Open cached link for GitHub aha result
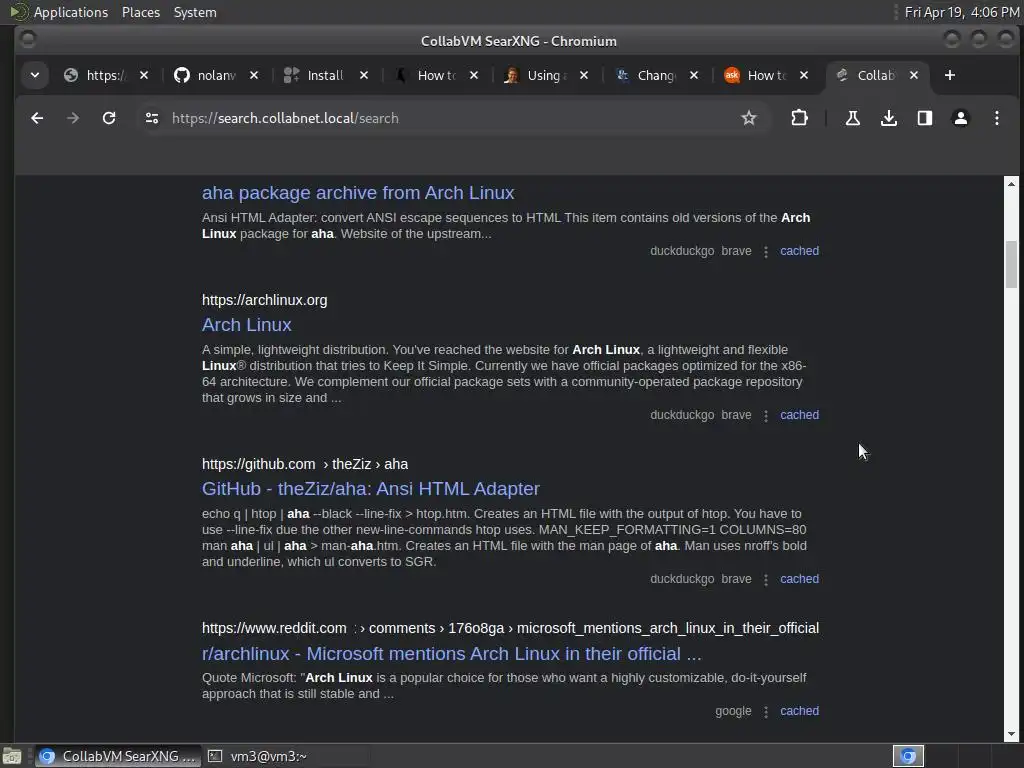The width and height of the screenshot is (1024, 768). click(x=799, y=579)
